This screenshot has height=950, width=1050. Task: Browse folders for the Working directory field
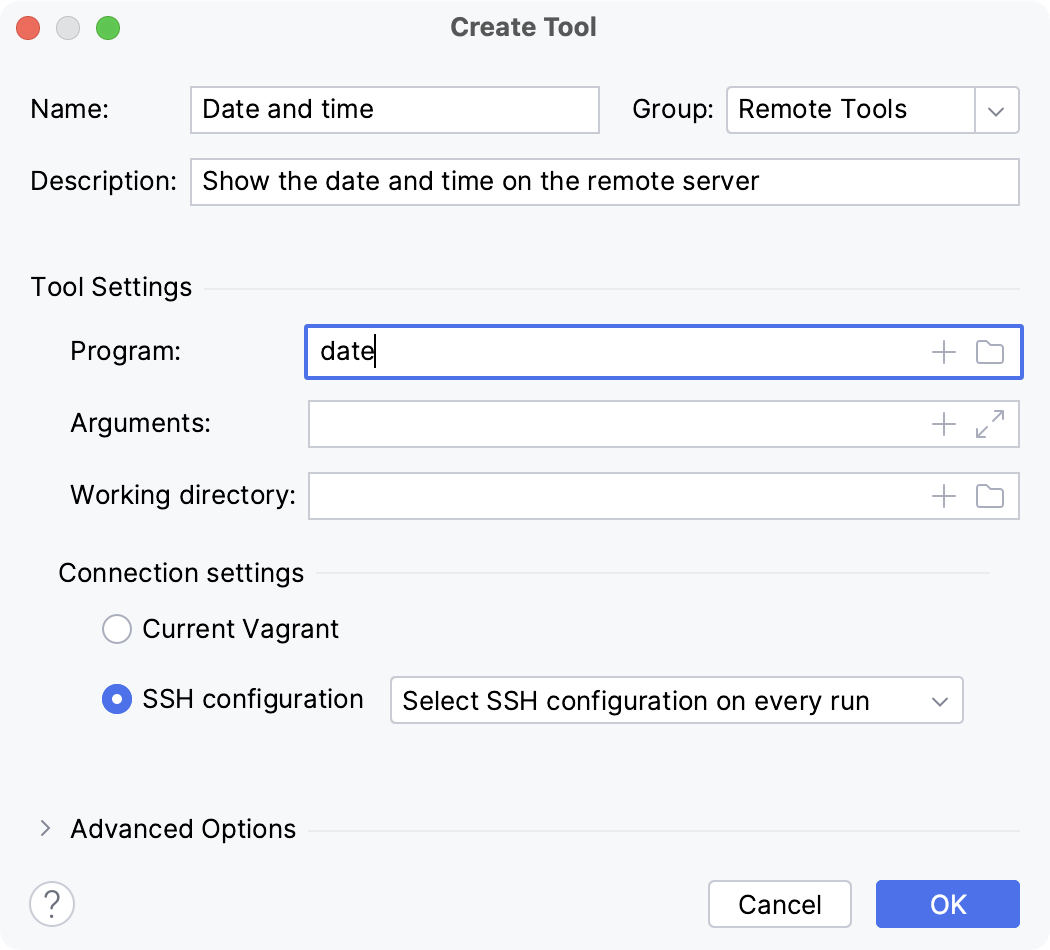(x=990, y=496)
